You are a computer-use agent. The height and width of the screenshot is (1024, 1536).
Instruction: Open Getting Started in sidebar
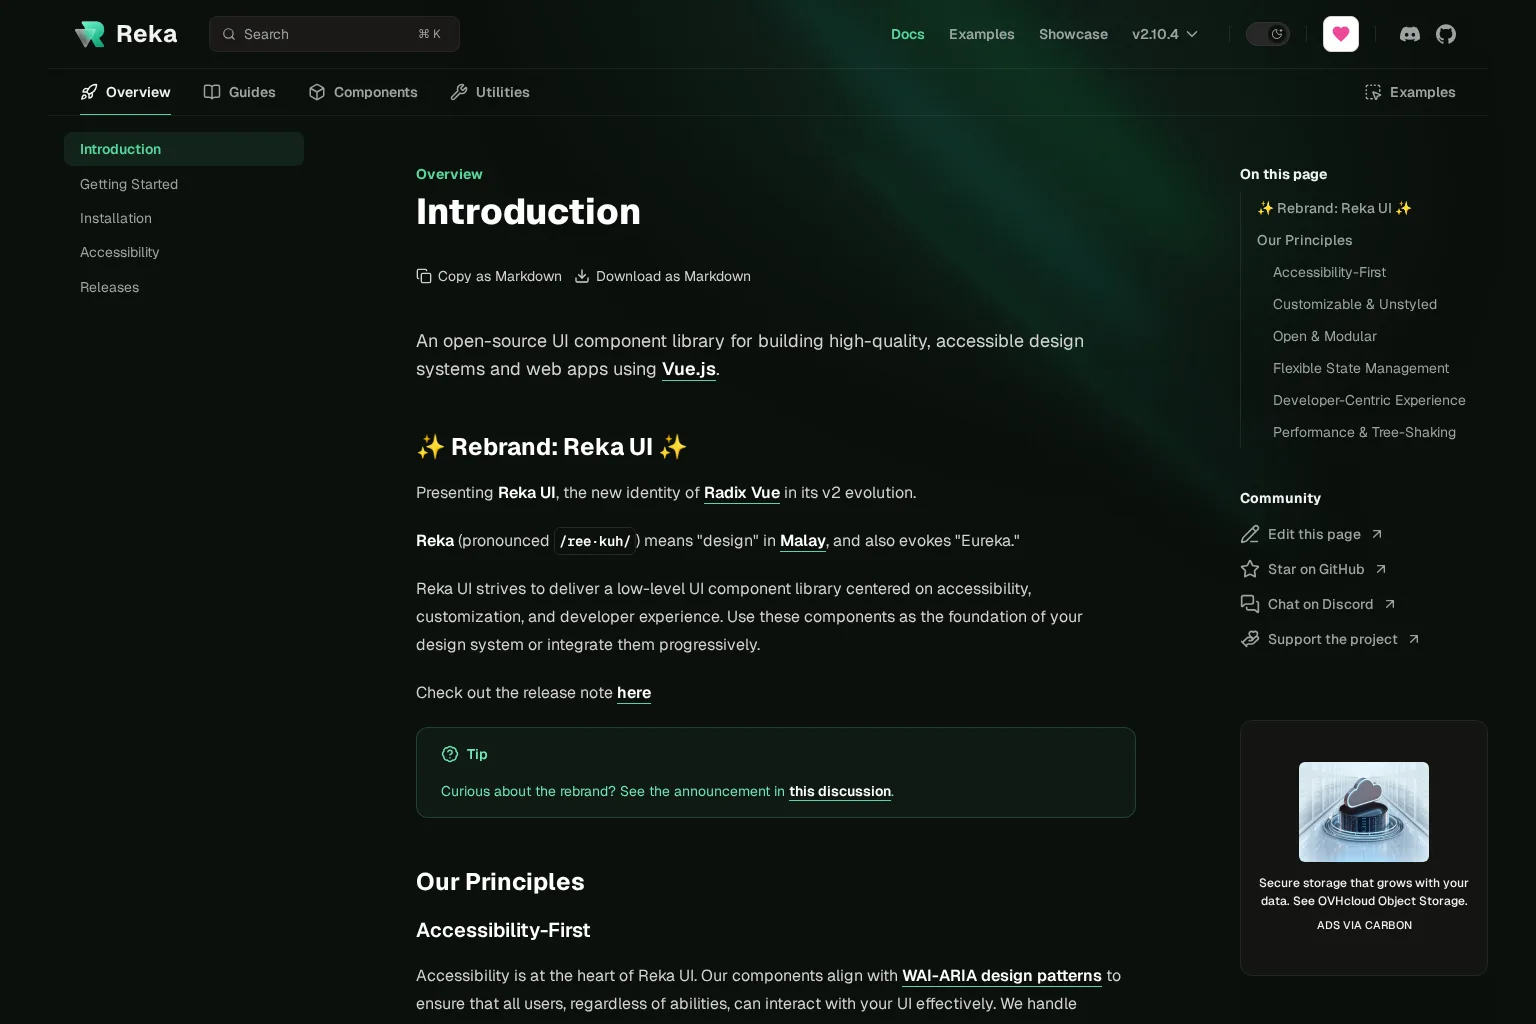(129, 184)
